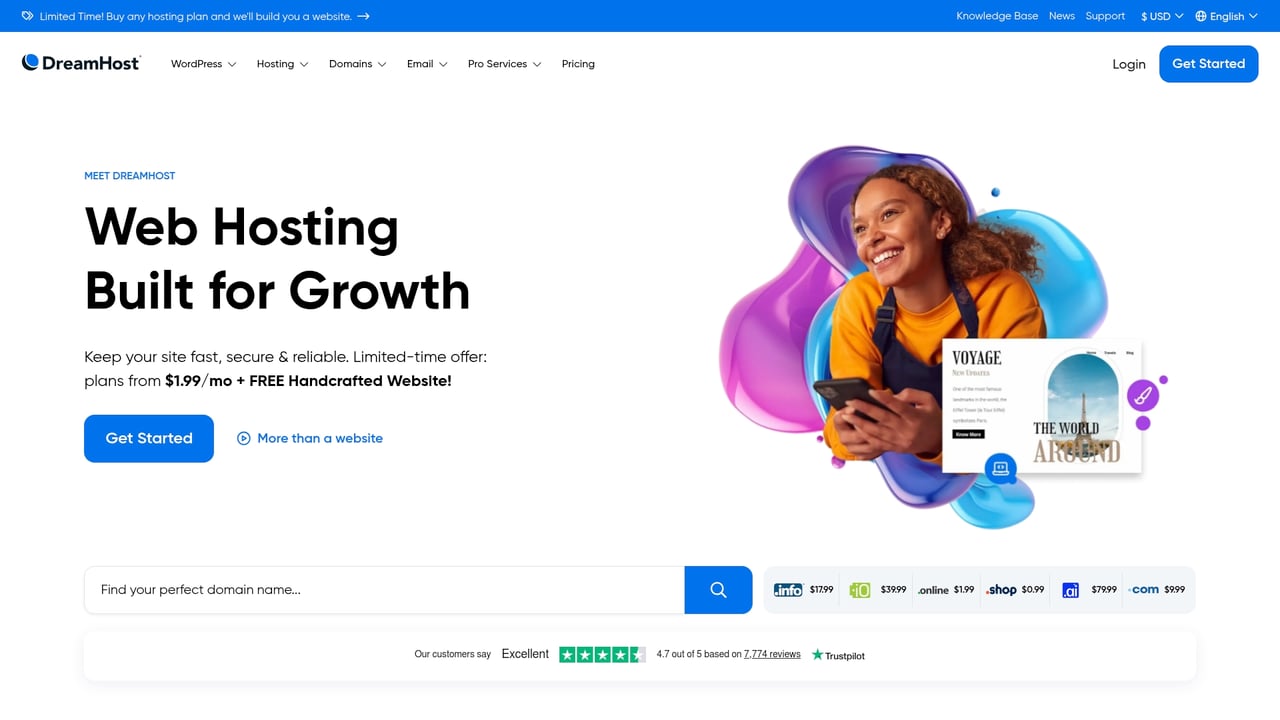Select the Pricing menu item
Screen dimensions: 1280x720
point(578,63)
